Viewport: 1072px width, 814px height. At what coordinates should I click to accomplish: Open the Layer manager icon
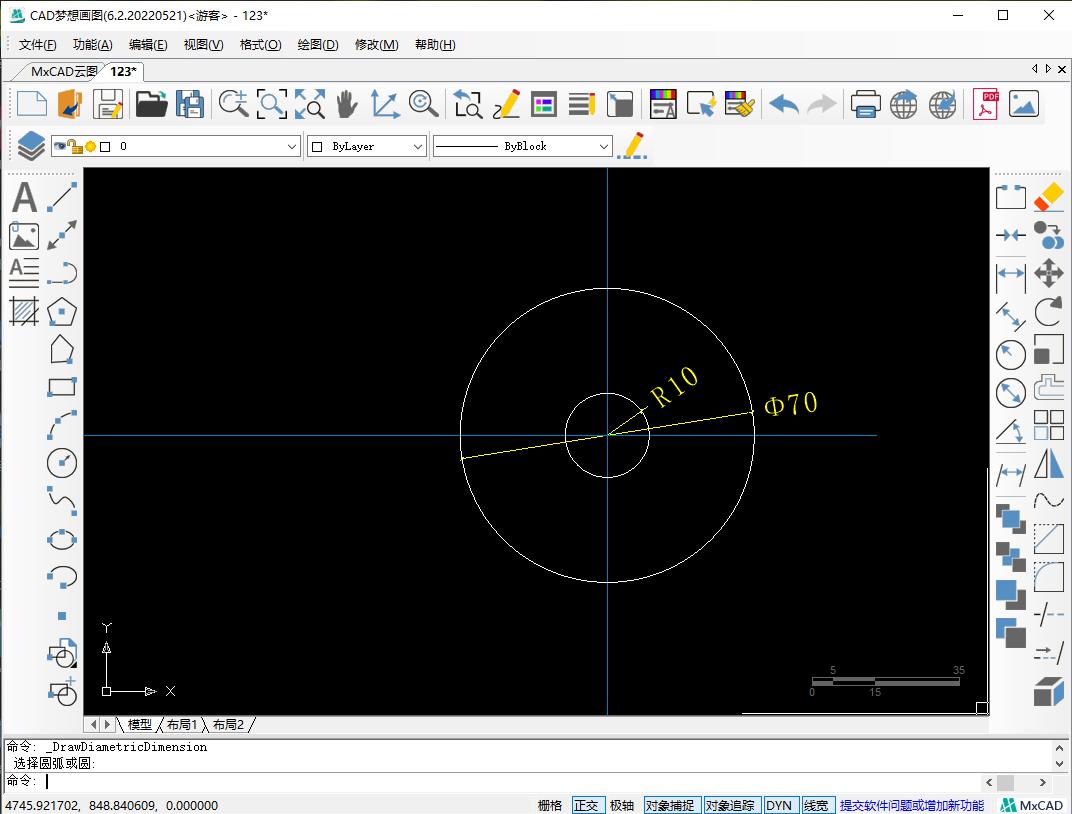coord(31,146)
